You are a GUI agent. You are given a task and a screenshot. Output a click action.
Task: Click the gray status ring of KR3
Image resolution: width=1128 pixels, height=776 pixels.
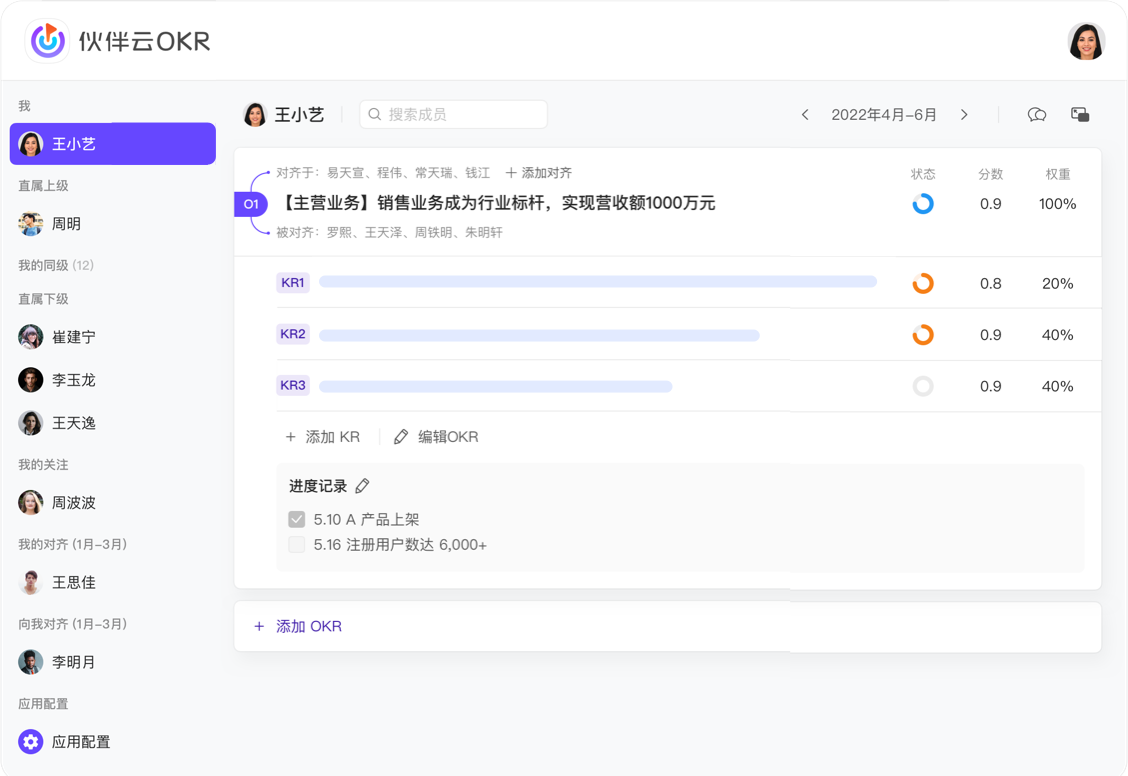click(923, 386)
